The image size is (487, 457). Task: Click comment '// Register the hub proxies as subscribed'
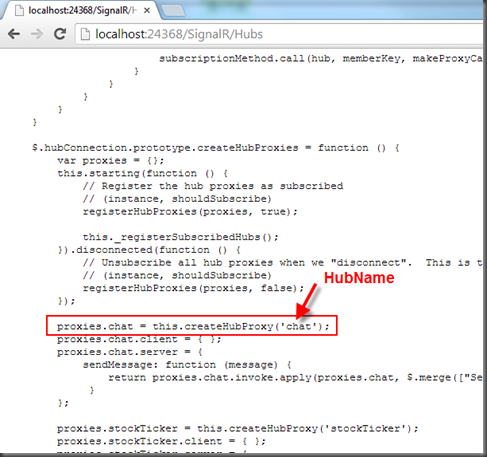point(213,186)
